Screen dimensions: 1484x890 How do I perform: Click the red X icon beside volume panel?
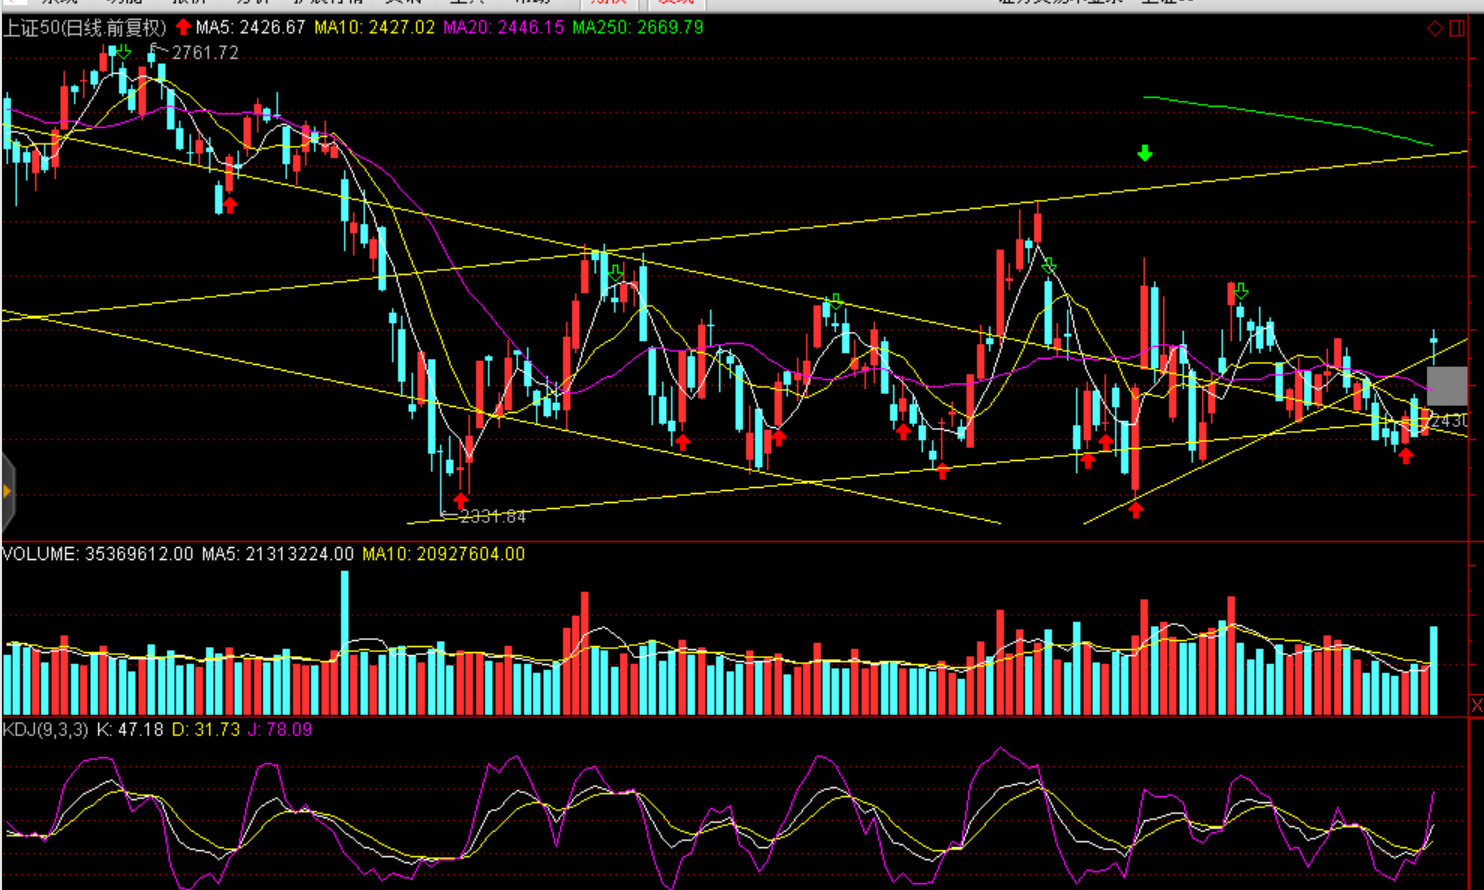point(1476,706)
